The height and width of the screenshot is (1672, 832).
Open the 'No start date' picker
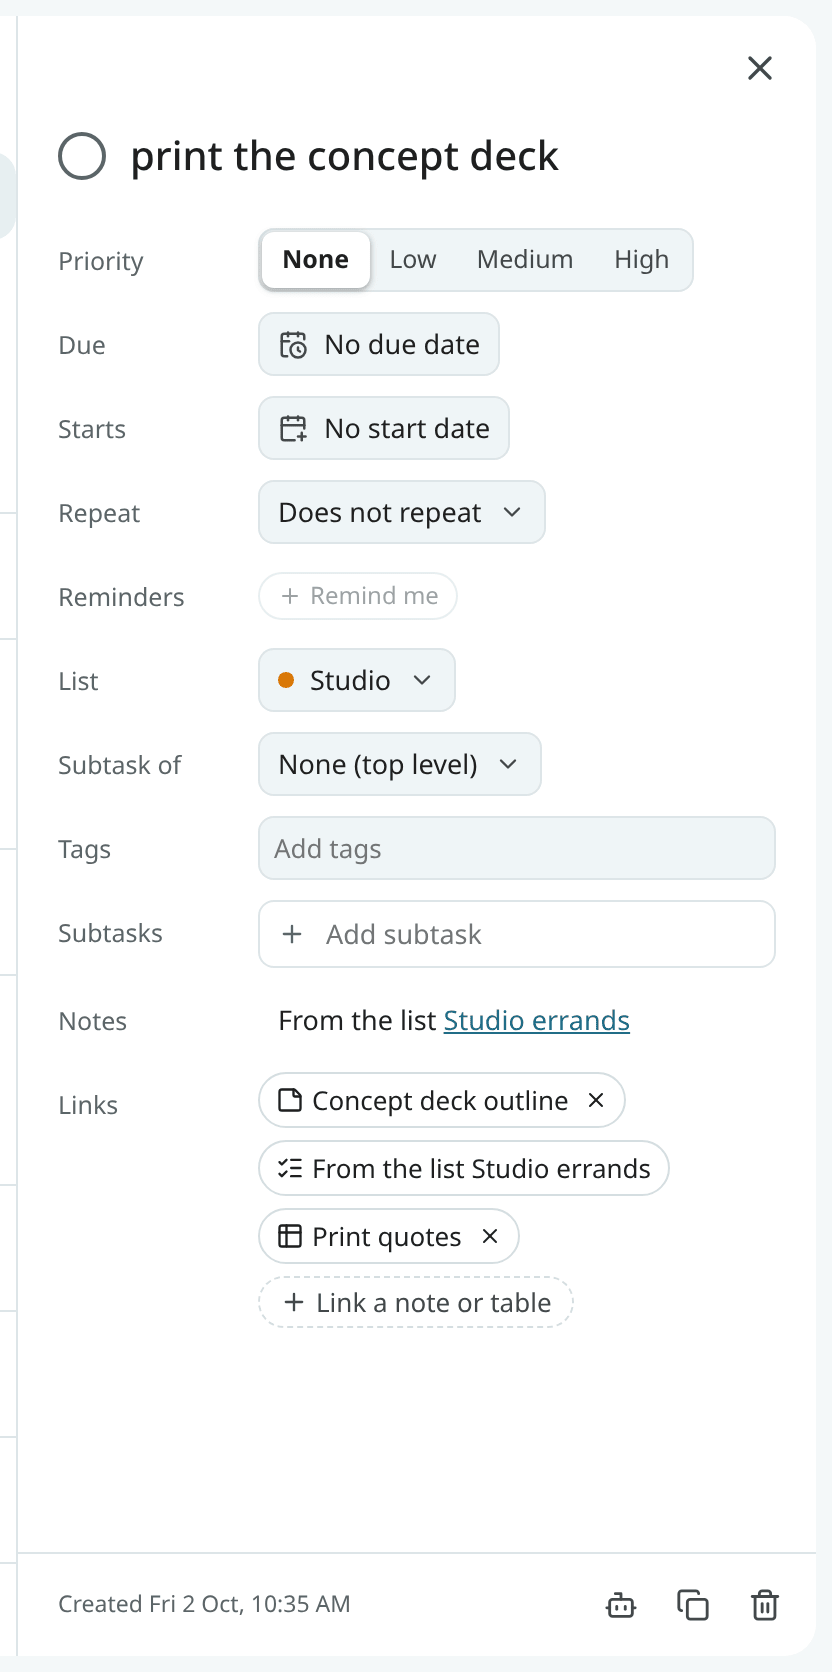click(x=384, y=428)
